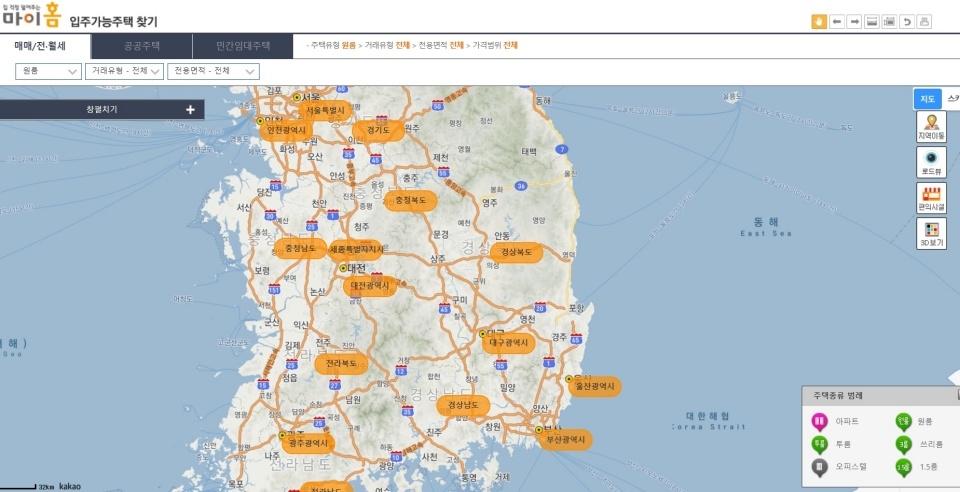Click 경상북도 region marker

pos(517,252)
